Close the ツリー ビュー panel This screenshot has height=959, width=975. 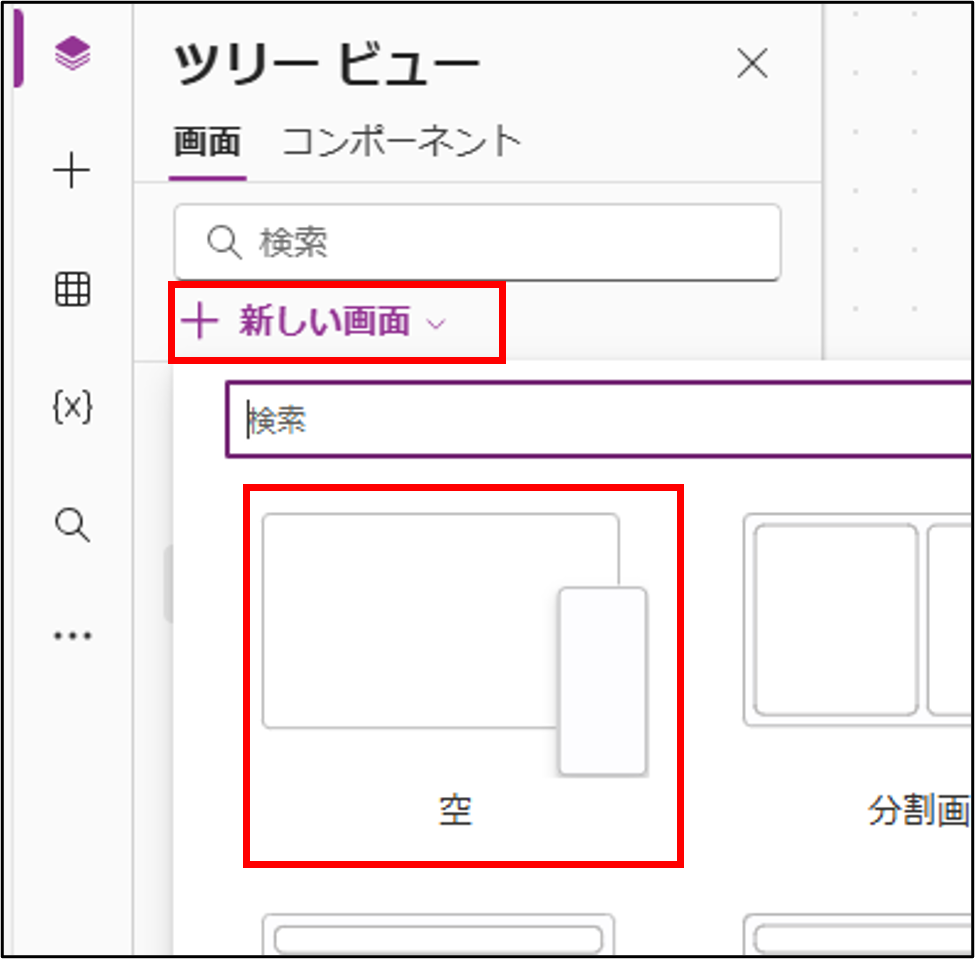click(752, 64)
